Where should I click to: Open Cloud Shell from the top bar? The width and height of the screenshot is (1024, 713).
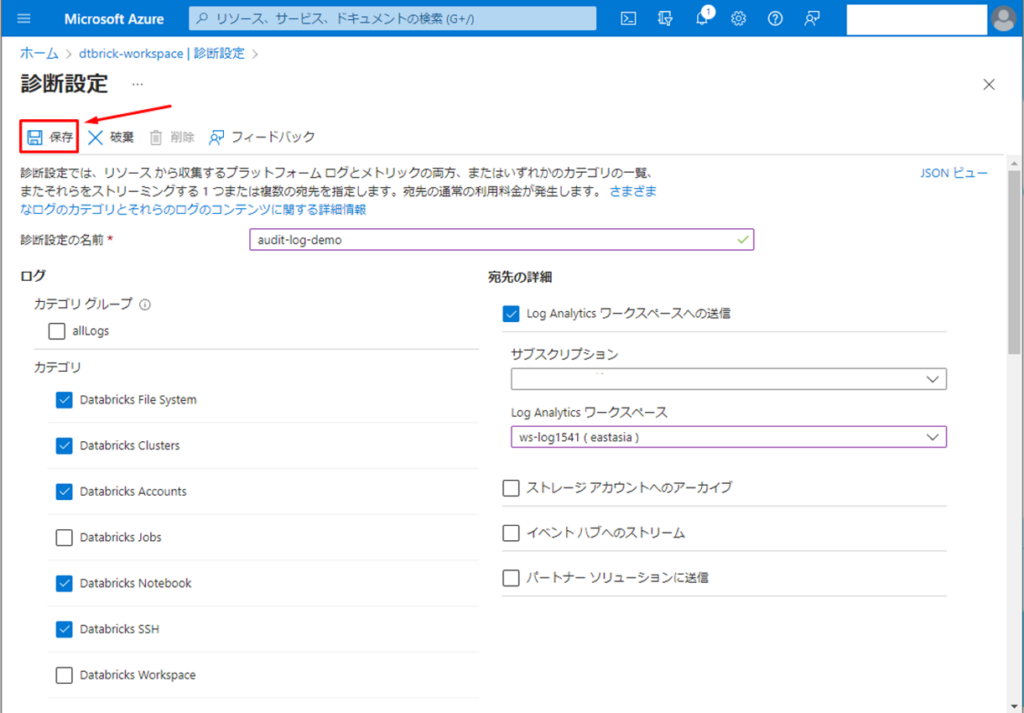pos(629,19)
